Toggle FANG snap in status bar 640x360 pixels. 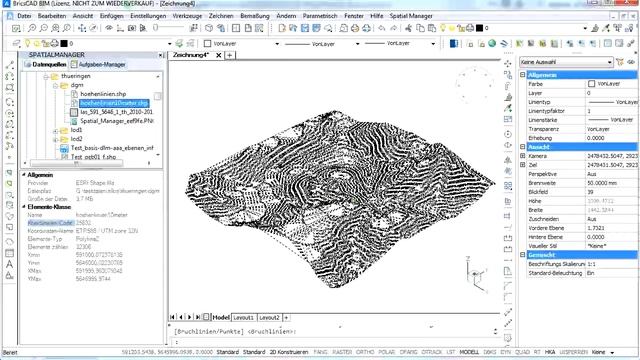tap(320, 352)
